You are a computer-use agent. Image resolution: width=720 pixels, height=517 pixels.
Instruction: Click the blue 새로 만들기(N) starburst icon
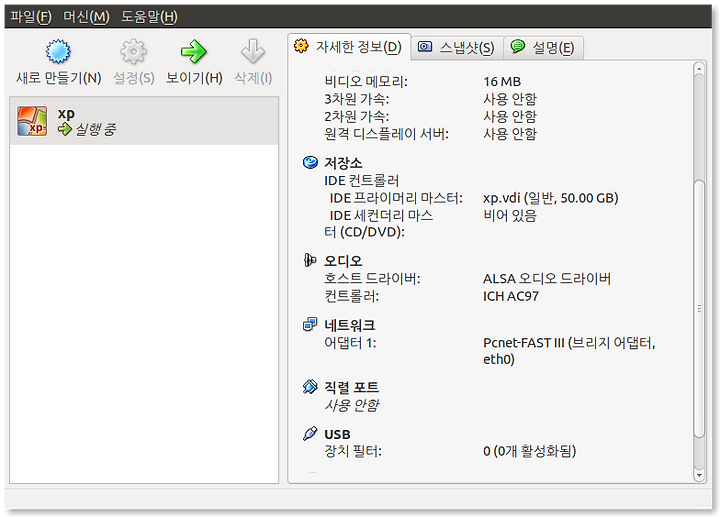(58, 51)
